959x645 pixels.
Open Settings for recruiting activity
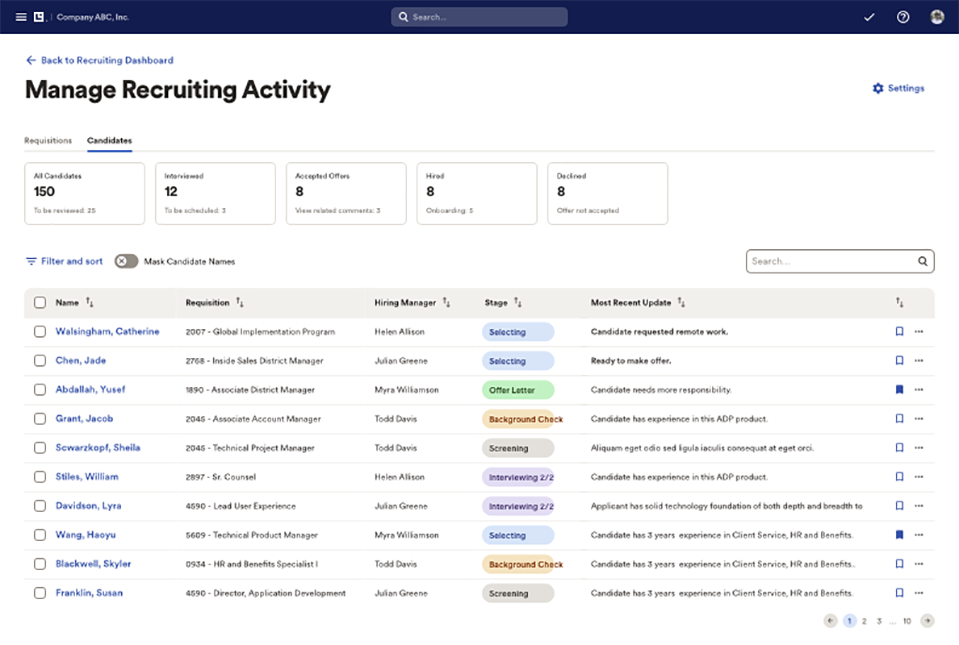click(x=898, y=88)
